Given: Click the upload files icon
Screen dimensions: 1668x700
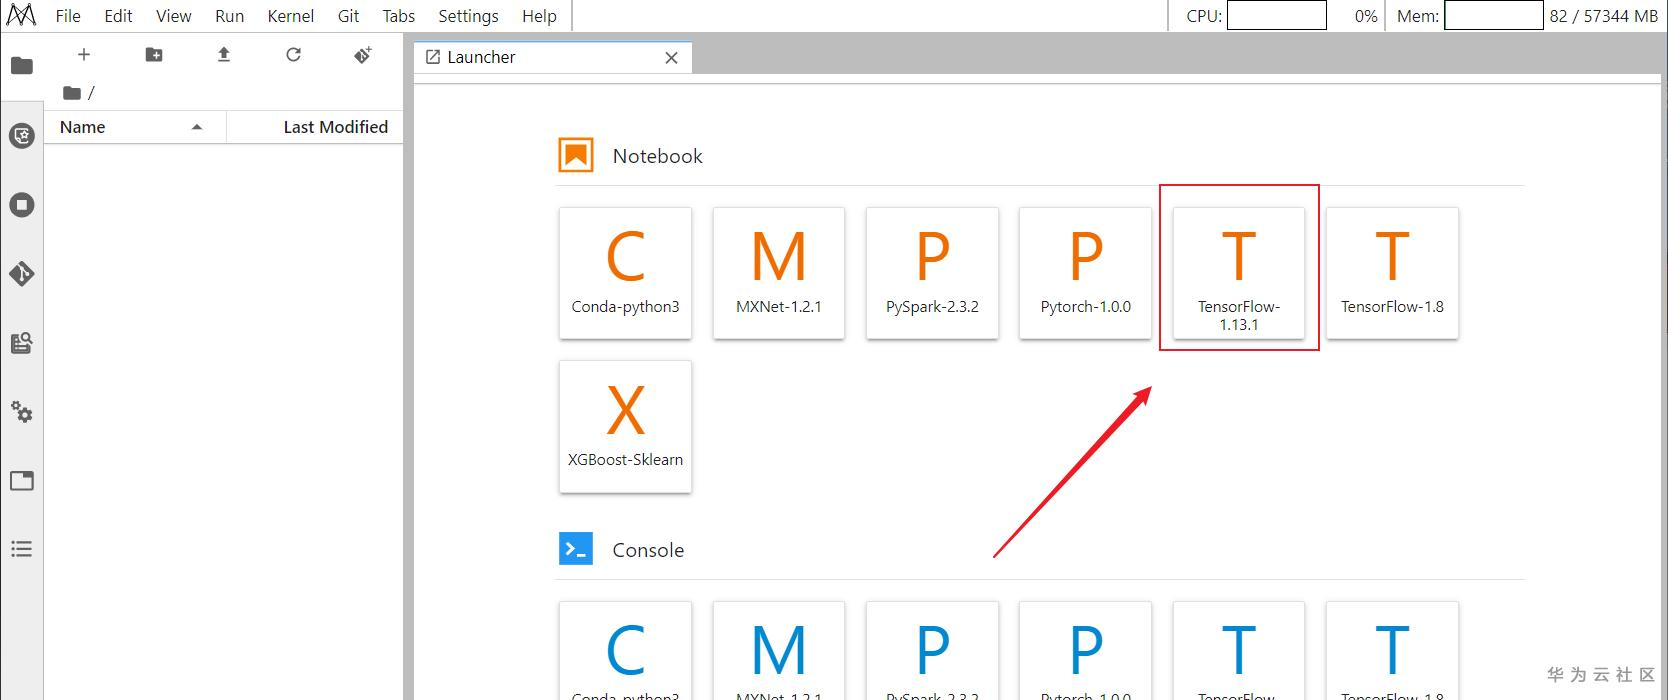Looking at the screenshot, I should 224,55.
